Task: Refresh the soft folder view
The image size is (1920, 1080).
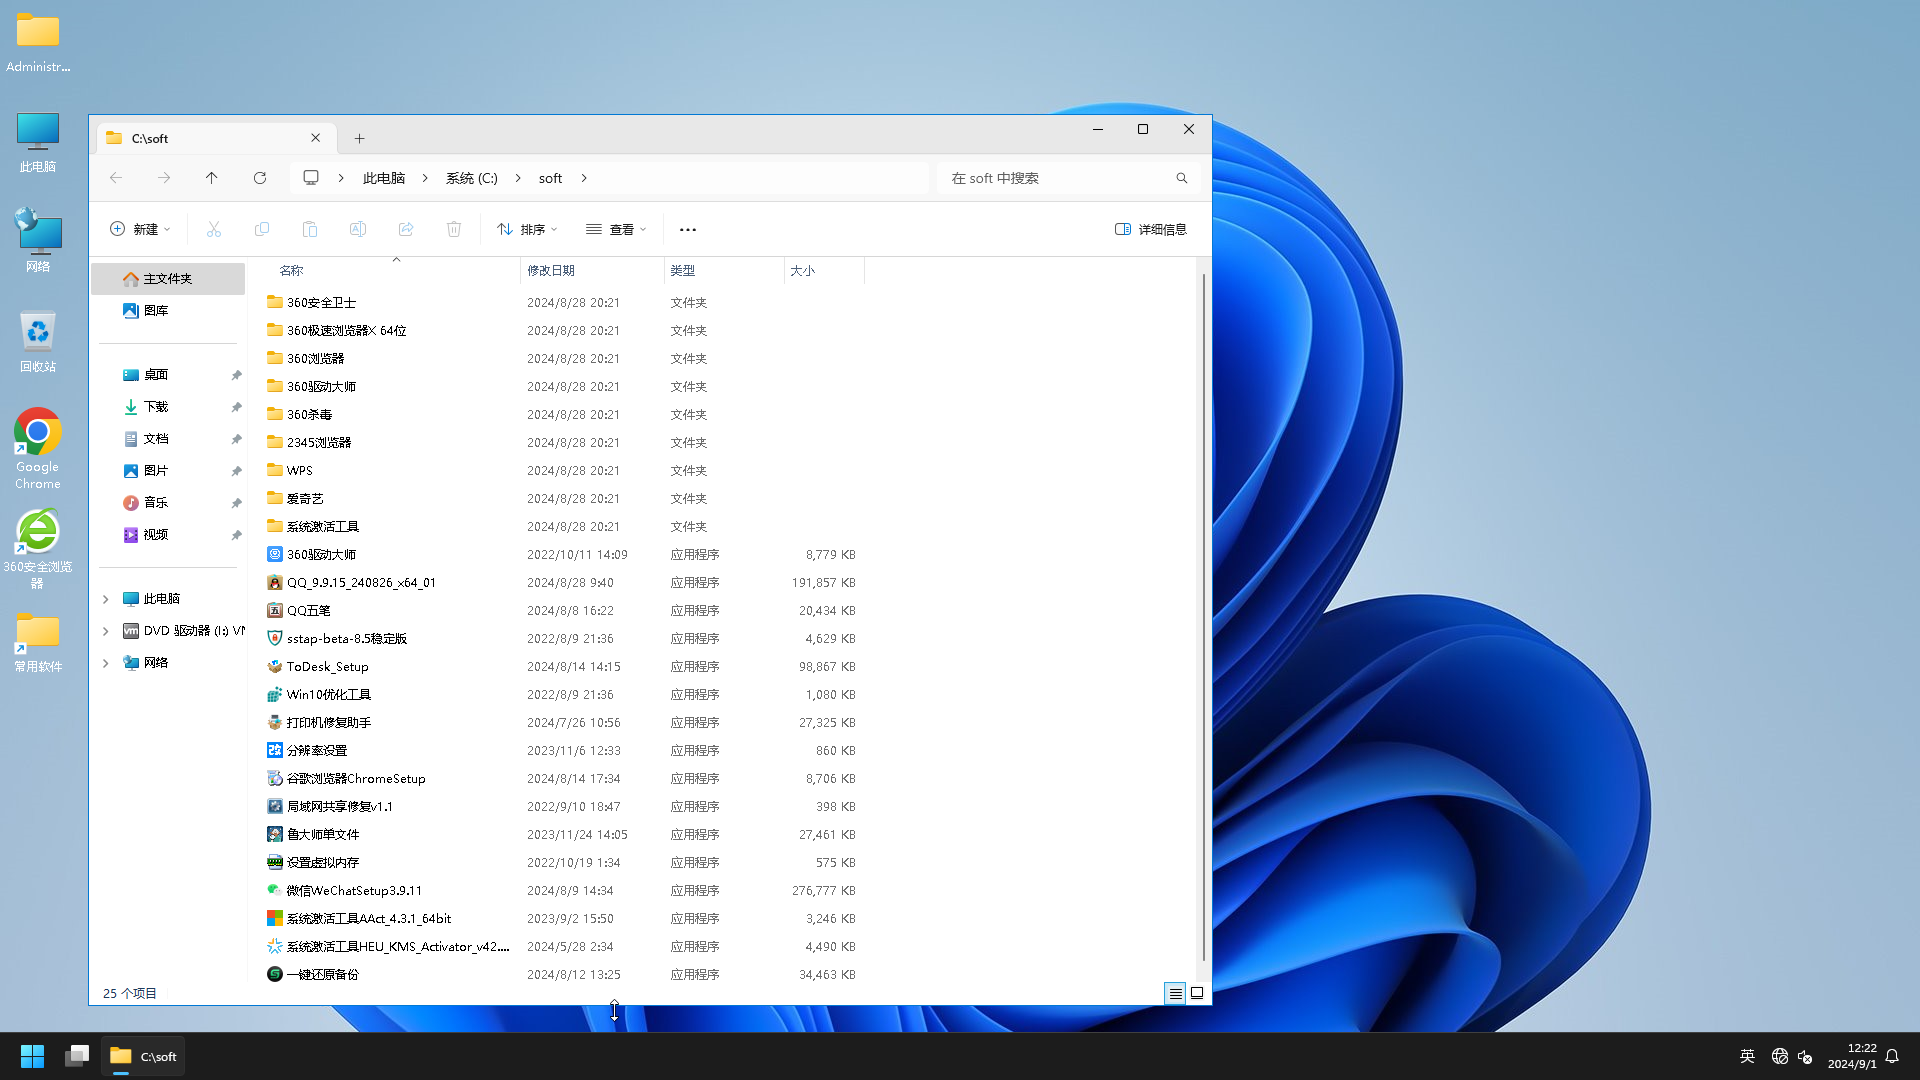Action: 260,178
